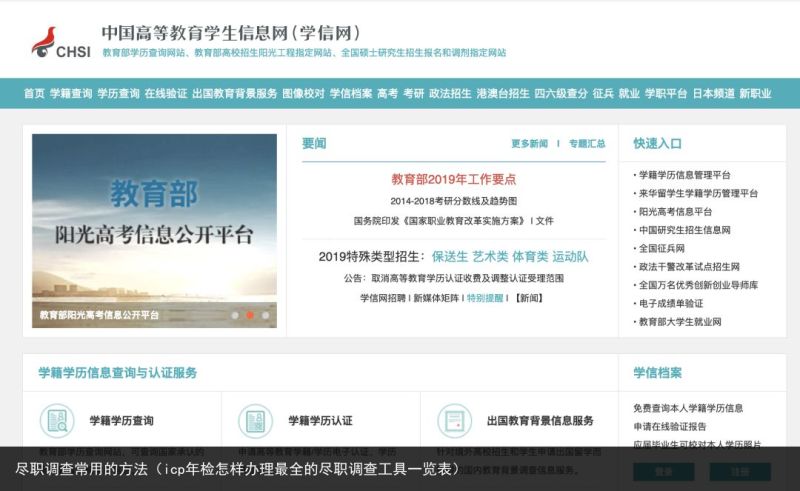Select 就业 in navigation bar
The width and height of the screenshot is (800, 491).
coord(629,93)
